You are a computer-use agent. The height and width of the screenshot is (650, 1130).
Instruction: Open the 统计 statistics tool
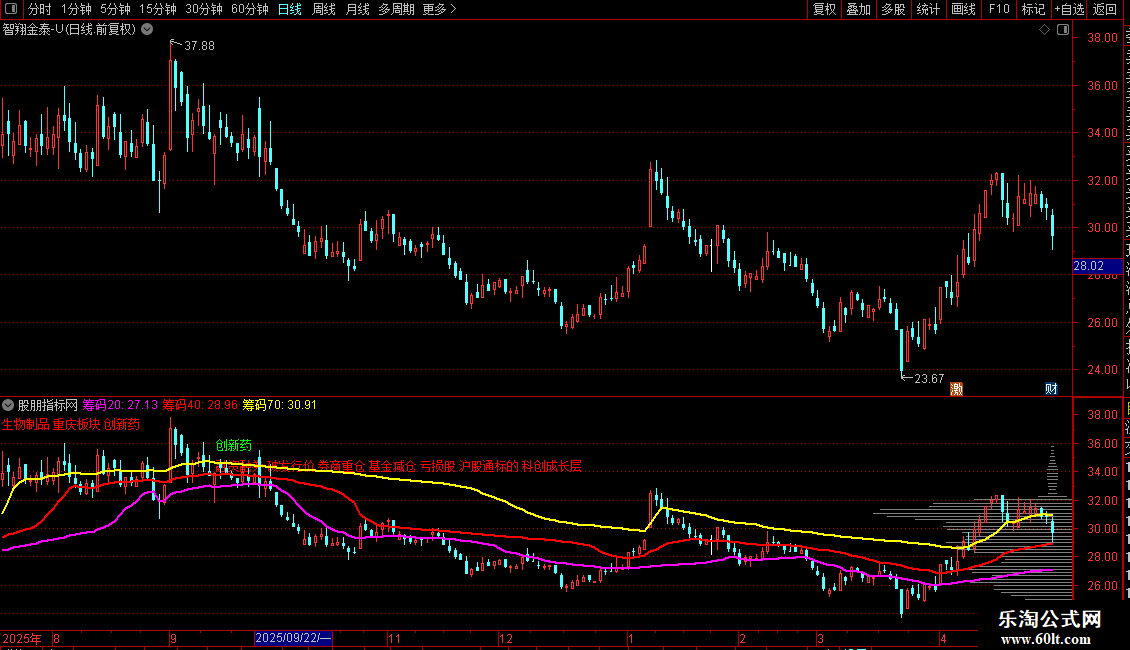[x=928, y=9]
